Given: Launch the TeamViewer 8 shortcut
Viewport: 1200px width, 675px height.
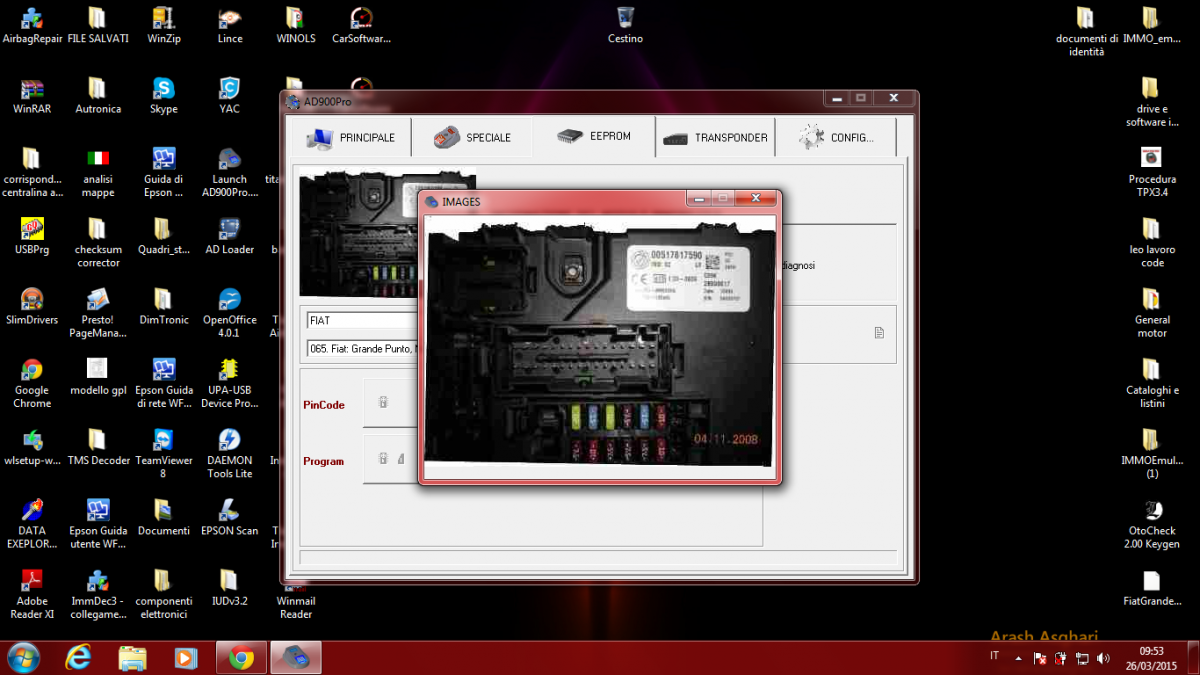Looking at the screenshot, I should (x=163, y=452).
